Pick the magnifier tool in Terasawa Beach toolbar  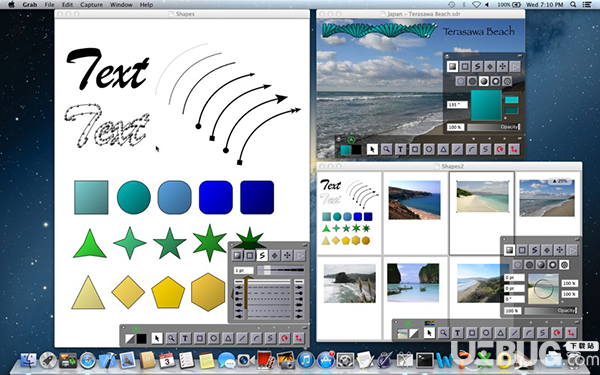tap(386, 149)
